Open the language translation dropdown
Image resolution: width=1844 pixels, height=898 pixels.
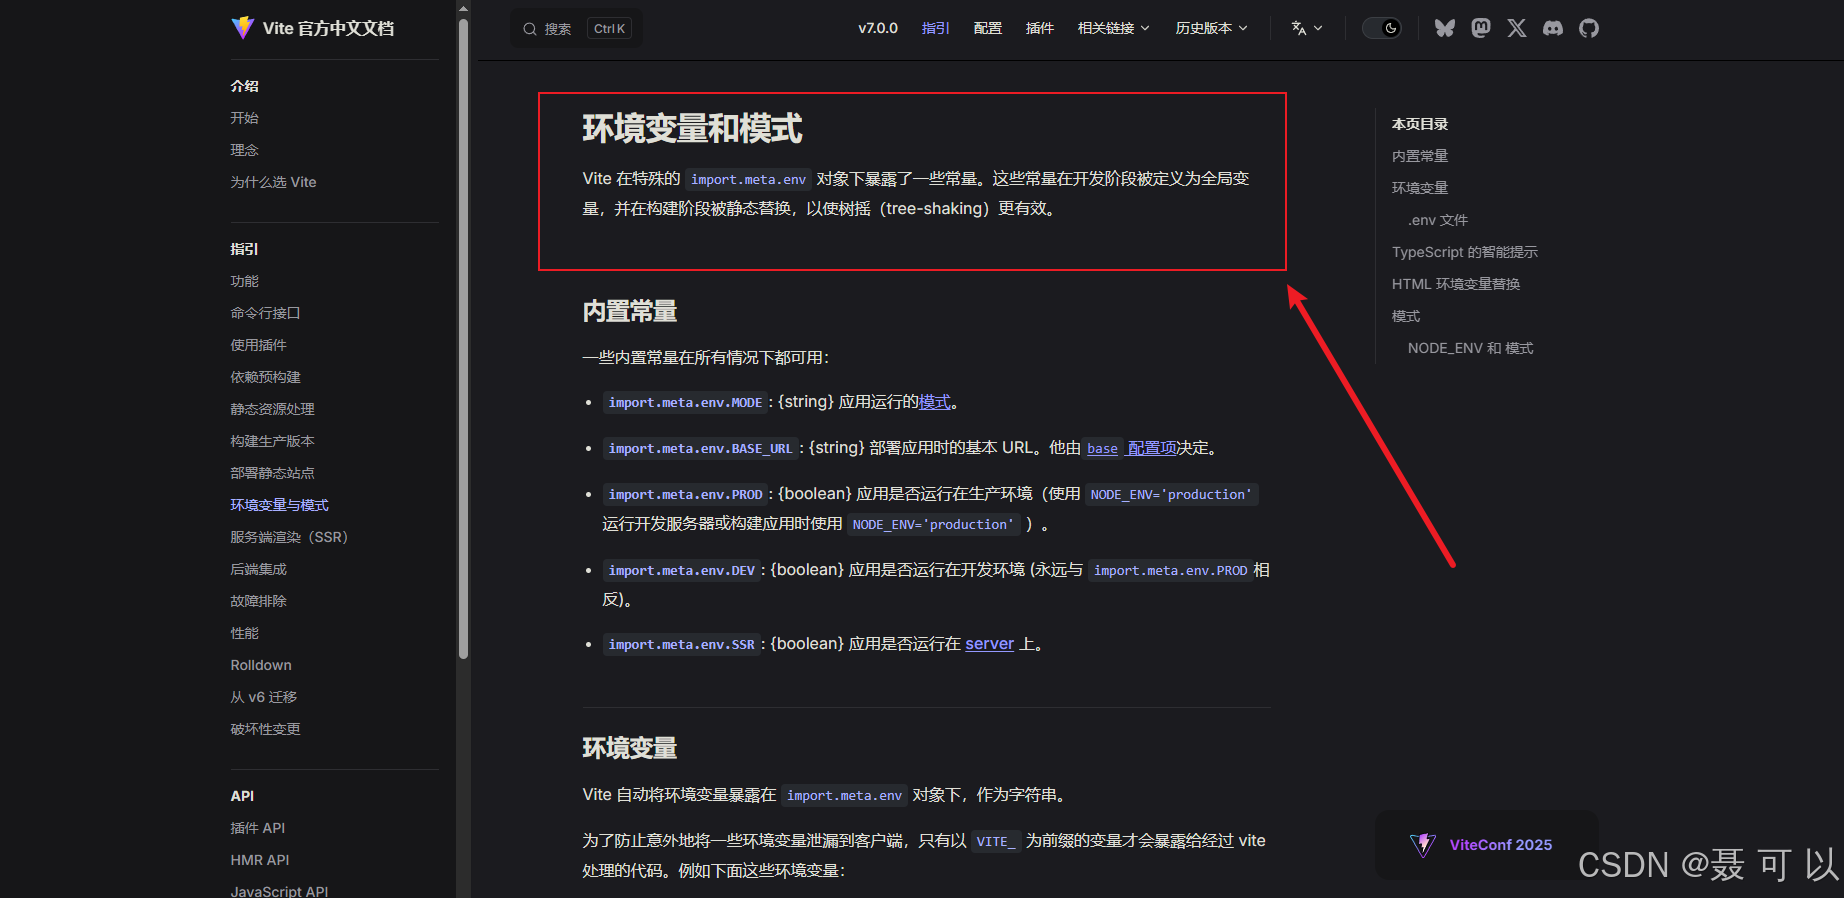(1306, 28)
